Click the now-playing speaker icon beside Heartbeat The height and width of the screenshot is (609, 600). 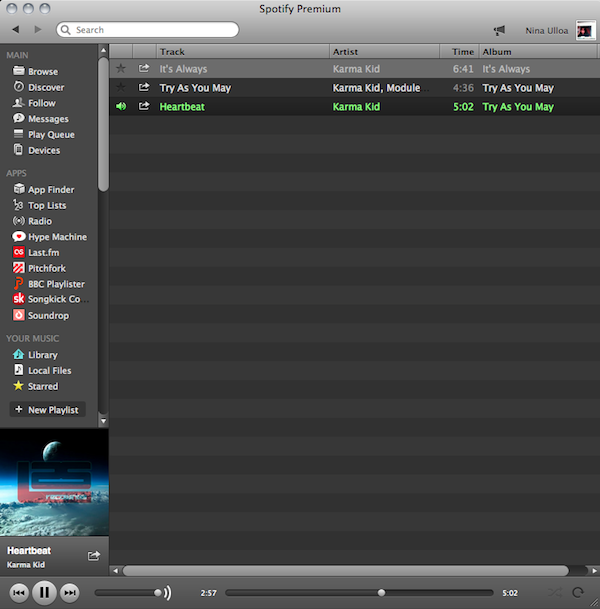click(x=121, y=106)
